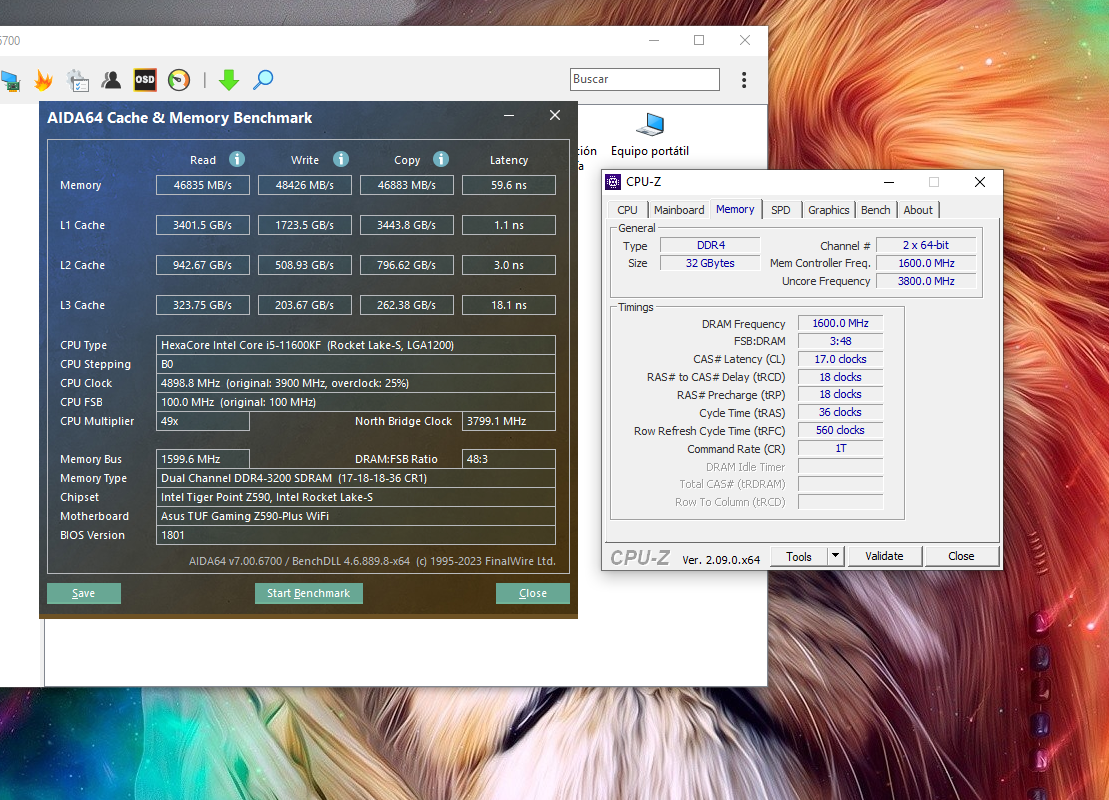Click the green download arrow icon
The width and height of the screenshot is (1109, 800).
pyautogui.click(x=228, y=80)
